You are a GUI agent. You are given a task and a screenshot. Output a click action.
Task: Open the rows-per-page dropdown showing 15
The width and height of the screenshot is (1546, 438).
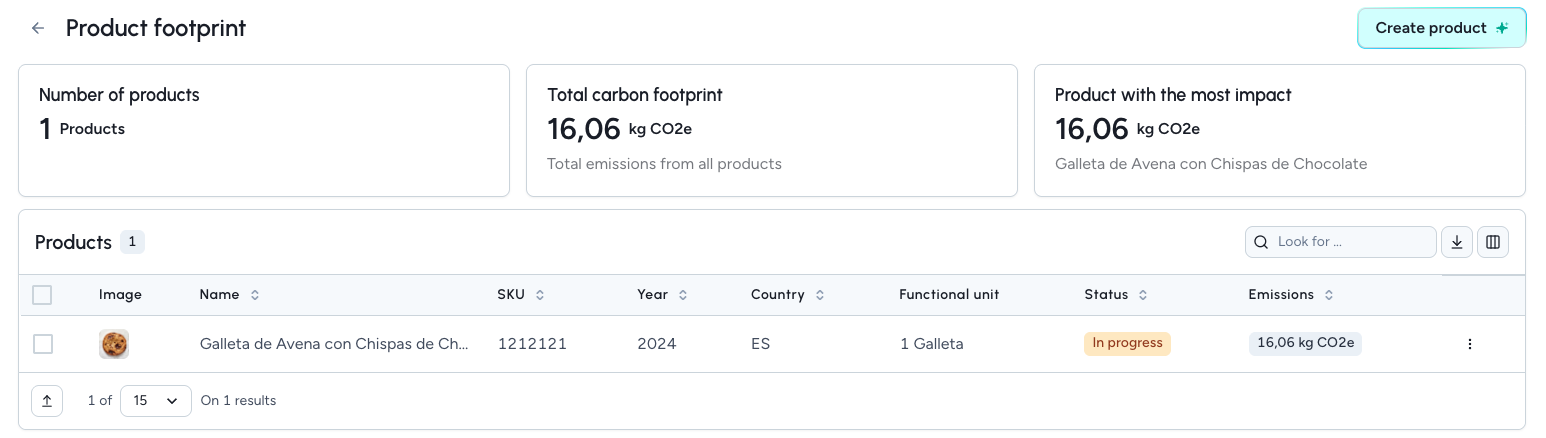click(155, 401)
